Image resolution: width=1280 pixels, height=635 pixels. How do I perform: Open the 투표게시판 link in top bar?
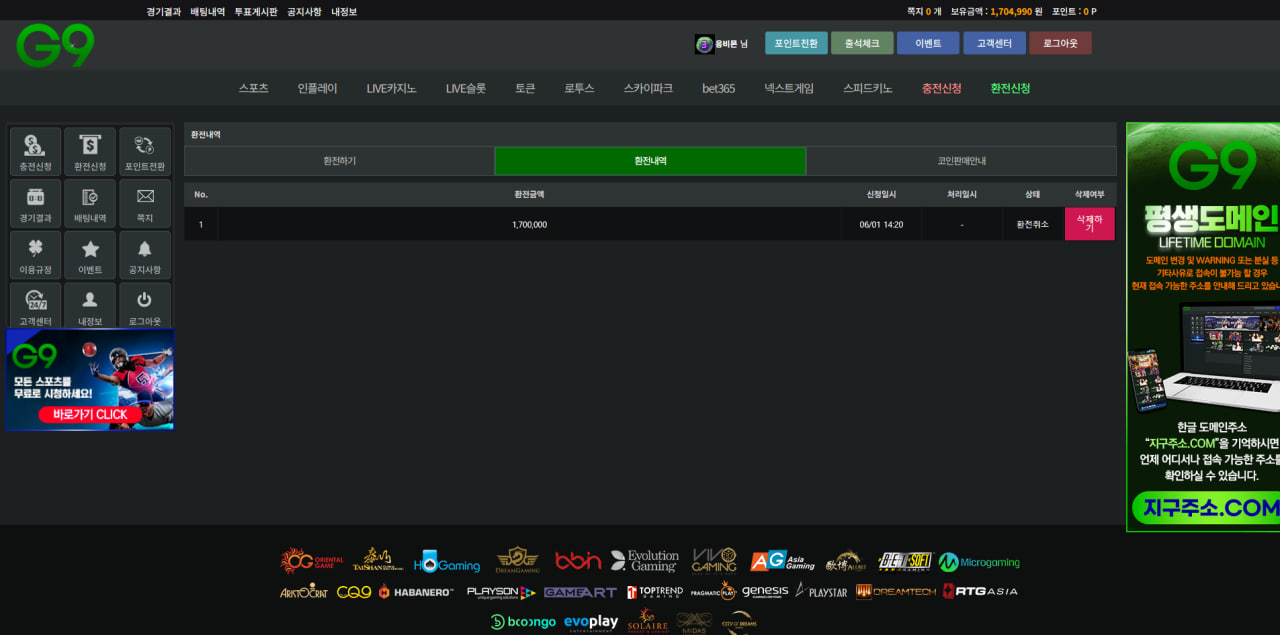click(256, 12)
